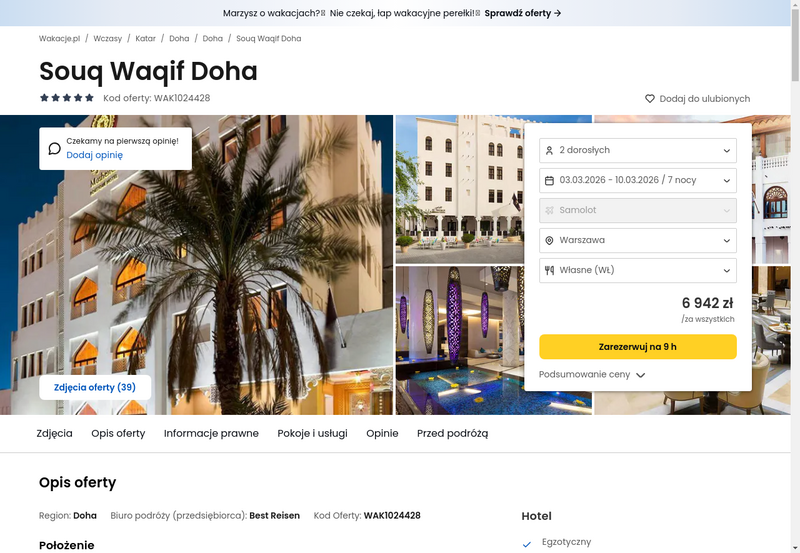Click the Zarezerwuj na 9 h button

coord(638,347)
